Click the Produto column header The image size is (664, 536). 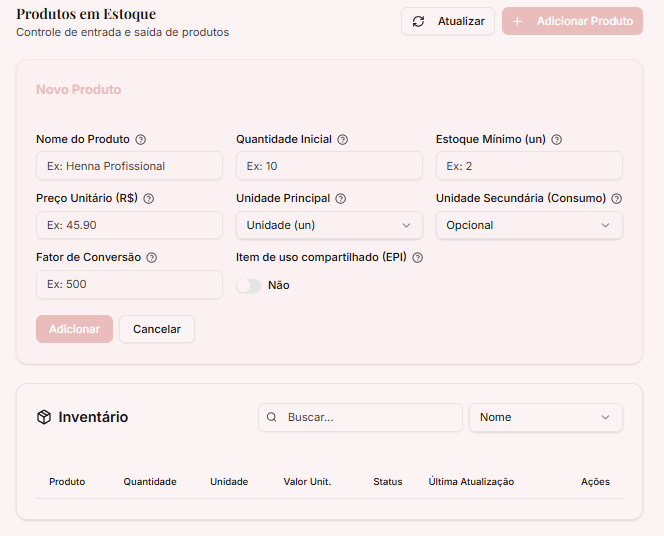pos(67,482)
